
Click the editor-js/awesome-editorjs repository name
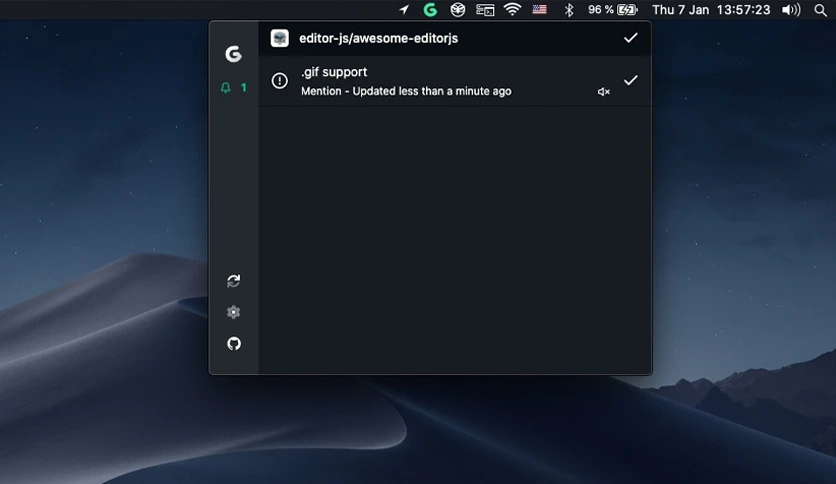pos(379,38)
